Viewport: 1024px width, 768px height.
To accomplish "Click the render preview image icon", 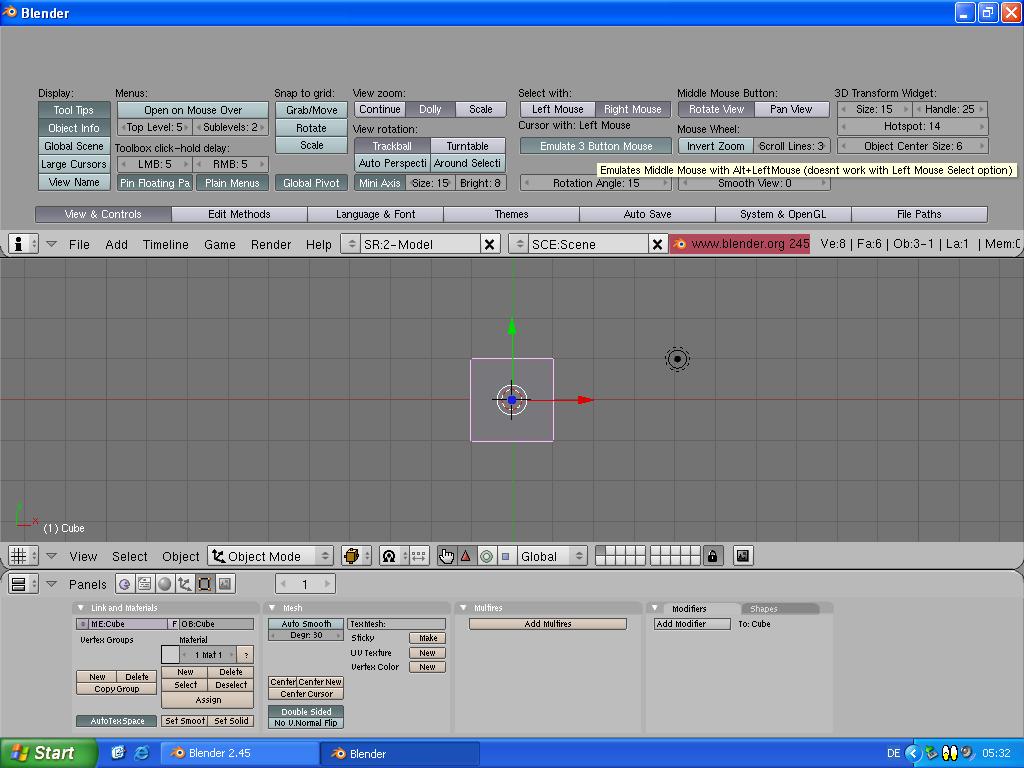I will [743, 556].
